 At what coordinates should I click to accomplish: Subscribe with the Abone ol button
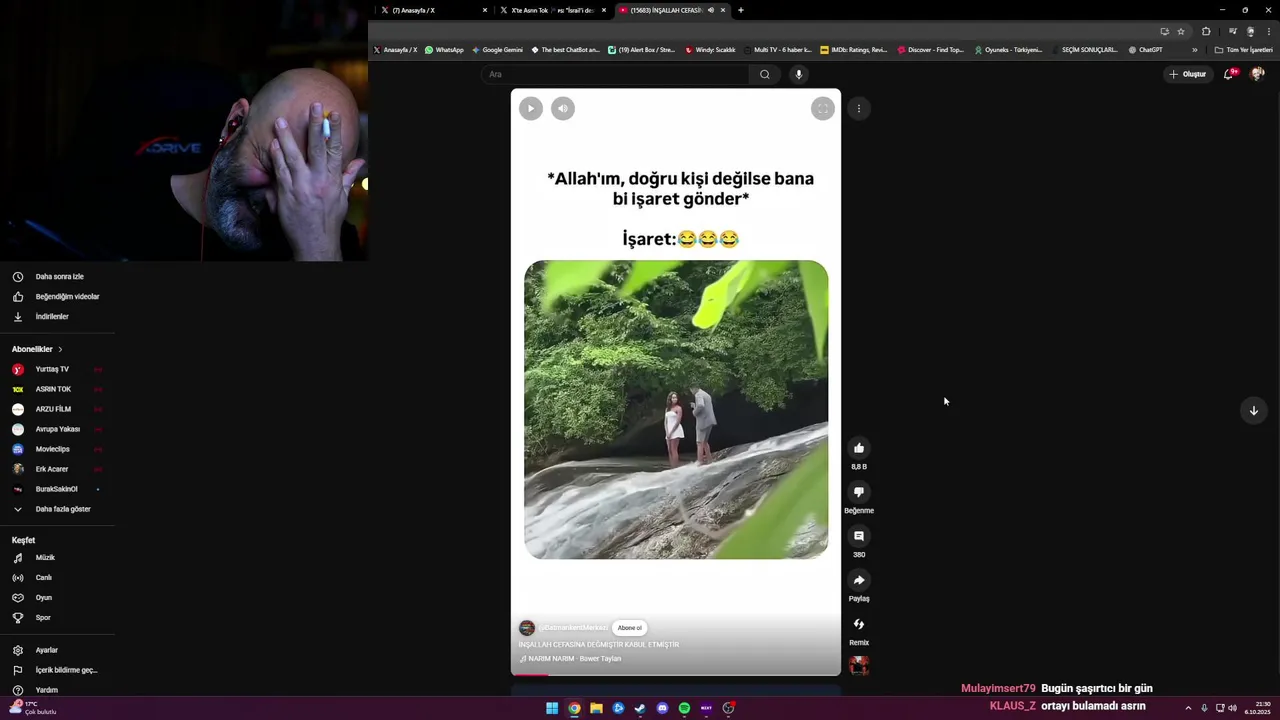coord(629,628)
